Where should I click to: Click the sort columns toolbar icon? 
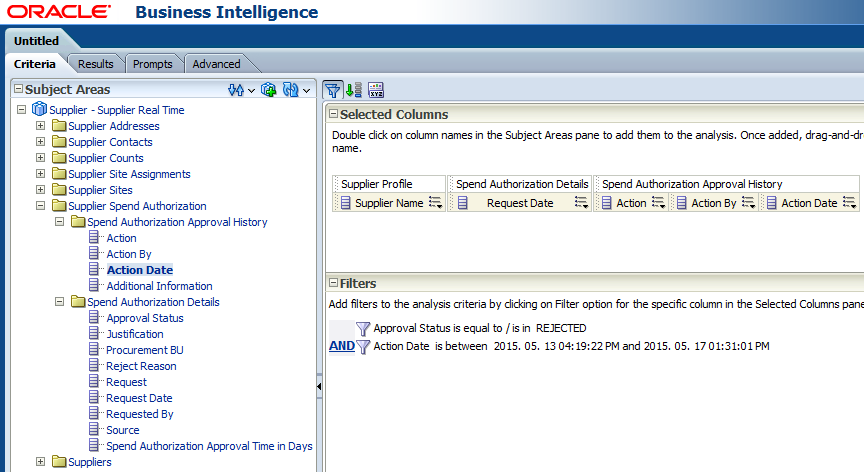[x=354, y=90]
